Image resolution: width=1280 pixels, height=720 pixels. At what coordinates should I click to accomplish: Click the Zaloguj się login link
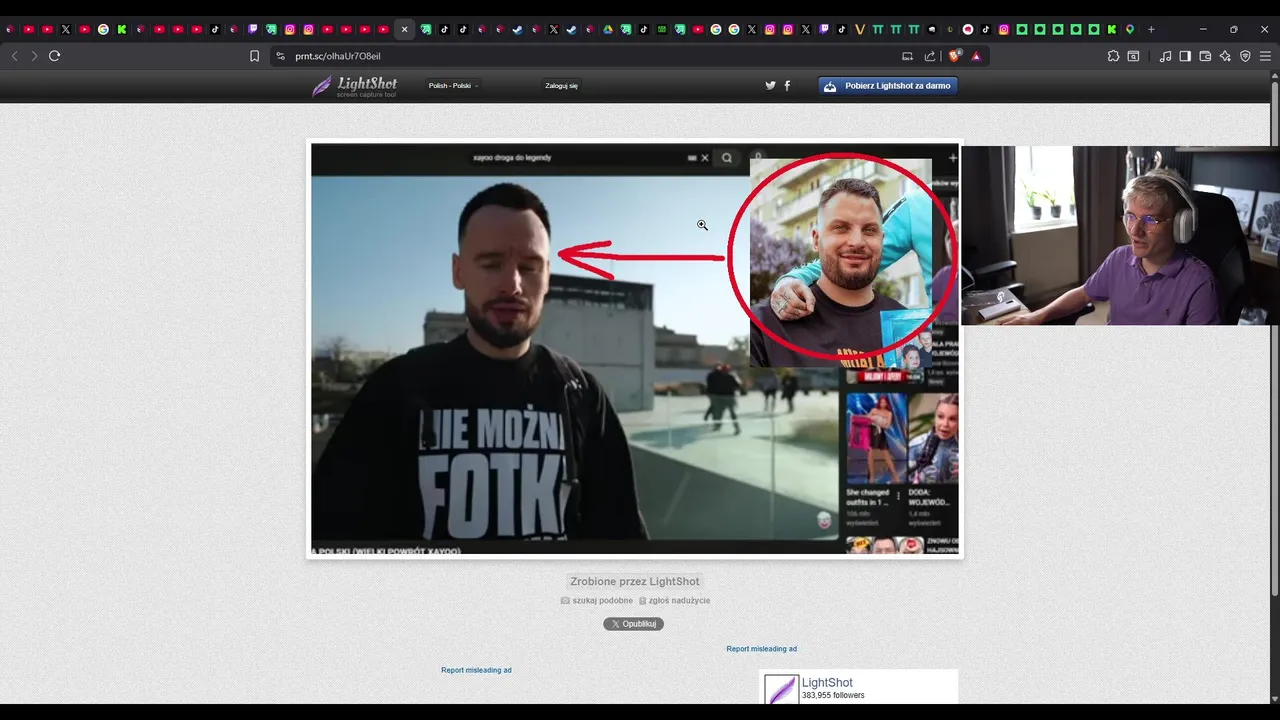(x=561, y=86)
